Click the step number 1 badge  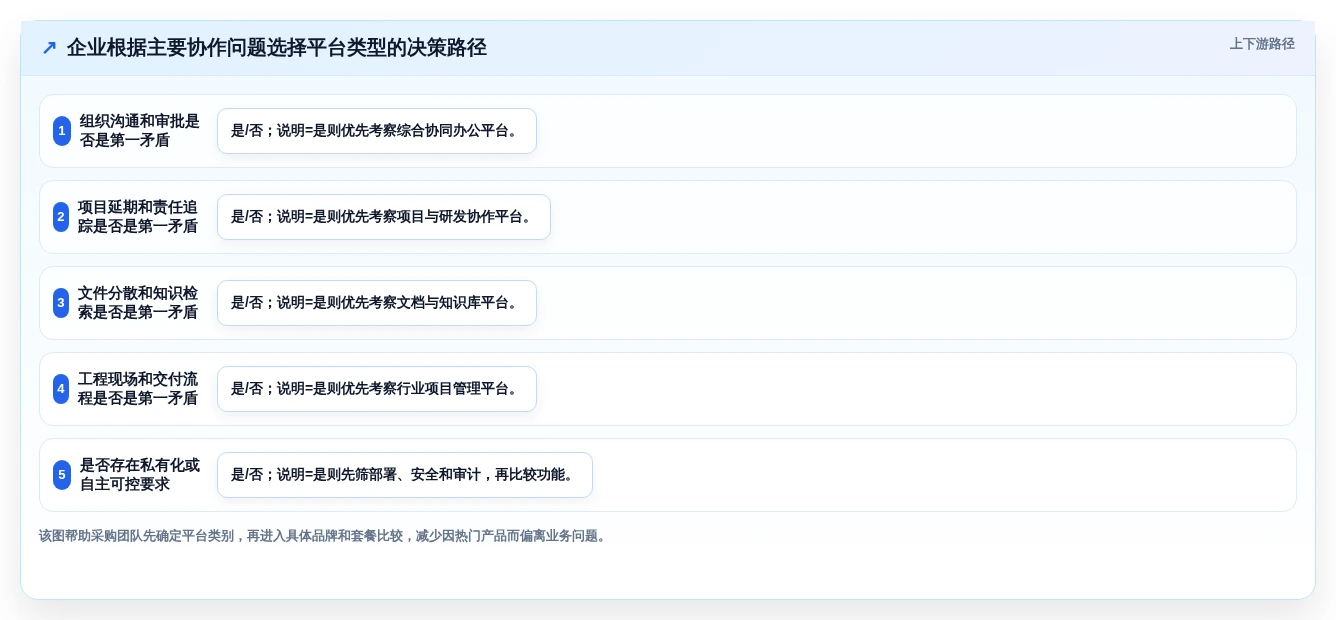[62, 131]
